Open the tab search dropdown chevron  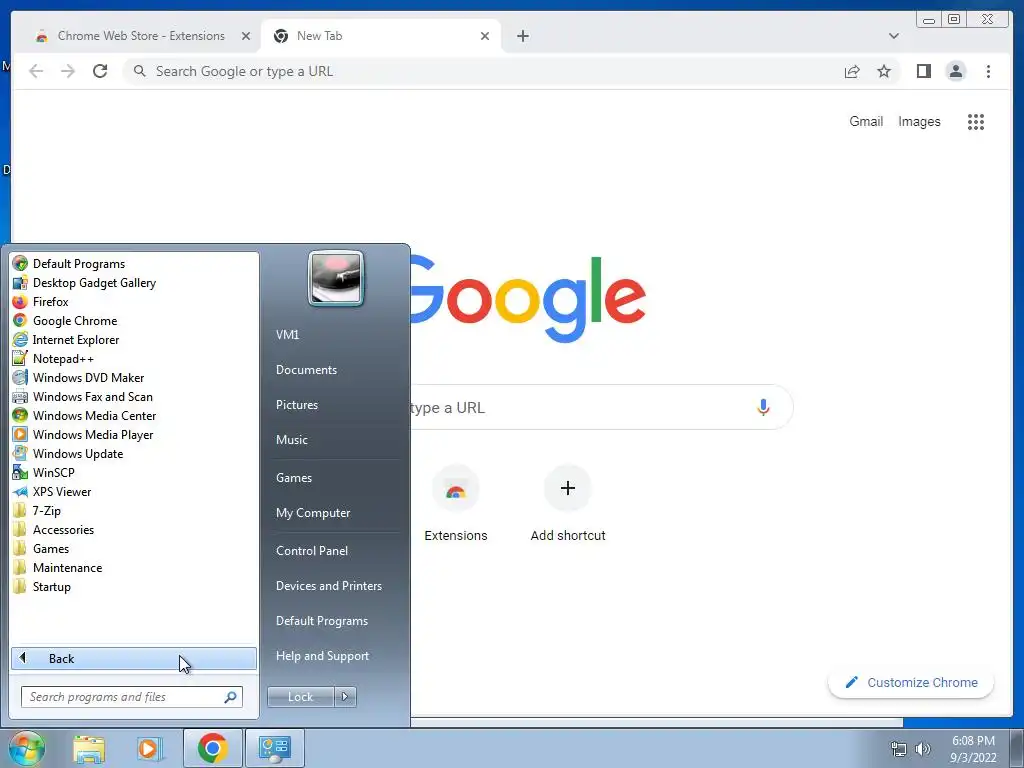tap(893, 36)
